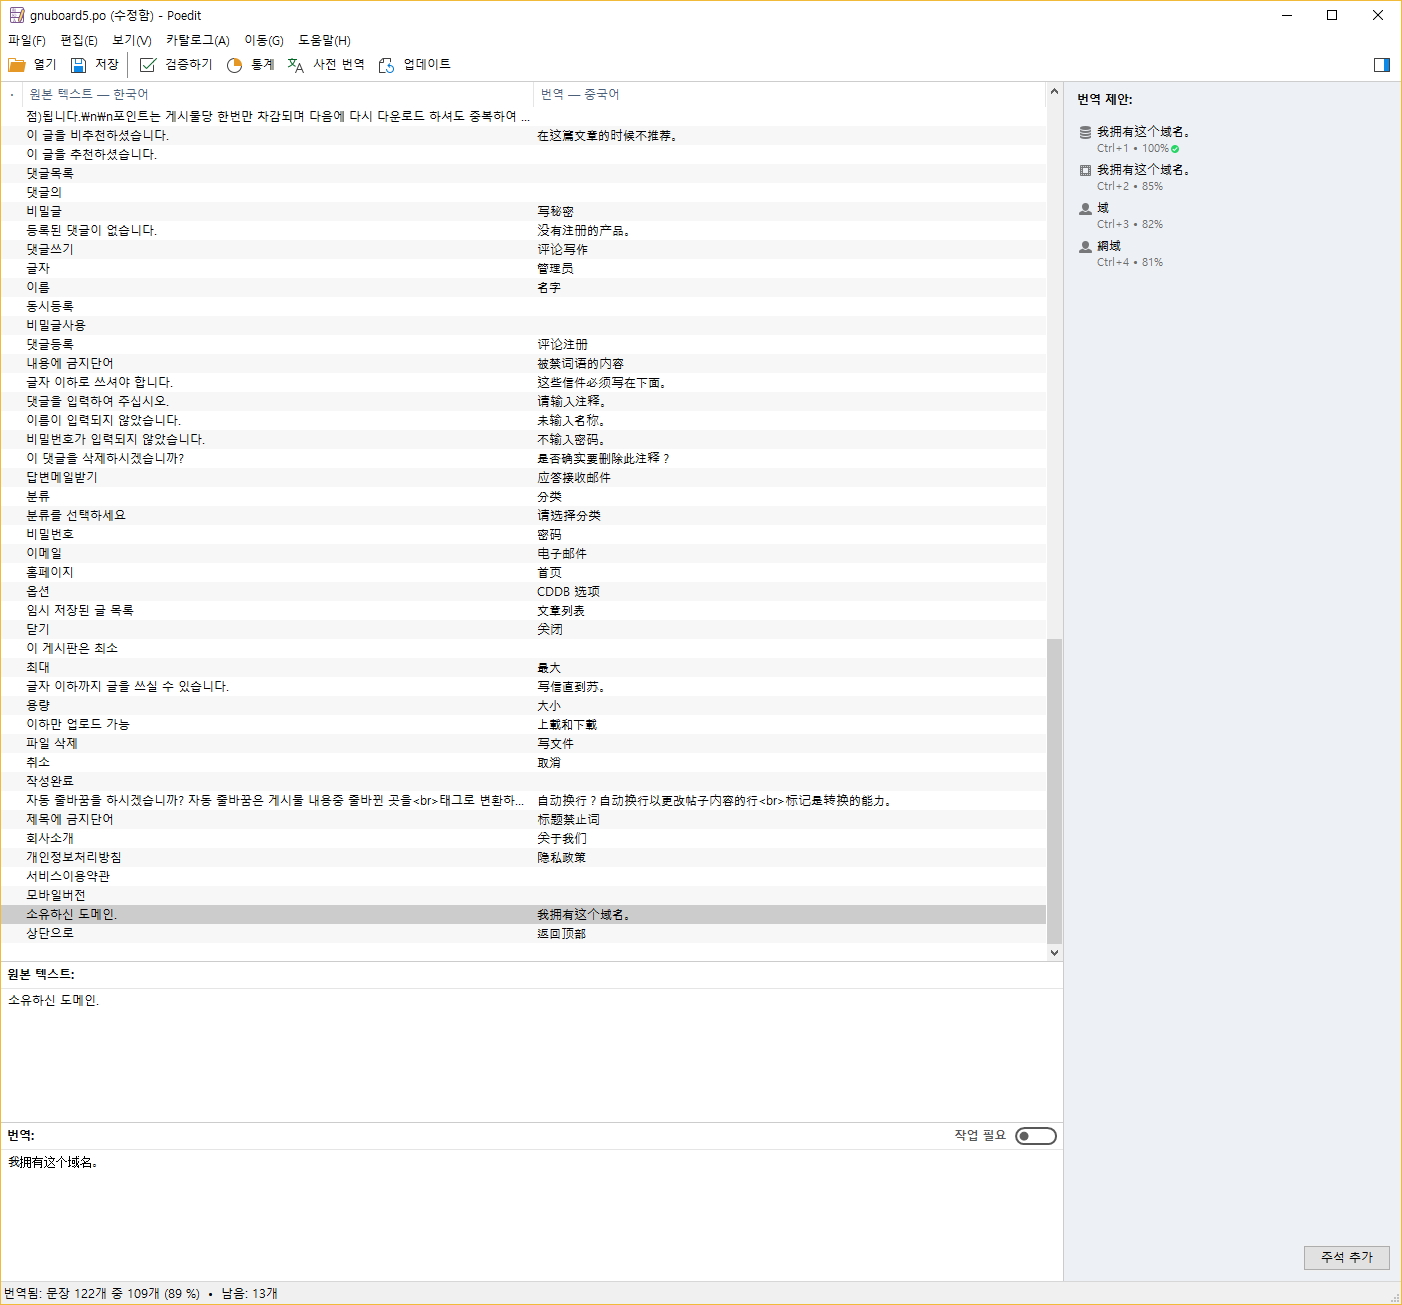The width and height of the screenshot is (1402, 1305).
Task: Click the Validate (검증하기) checkmark icon
Action: [x=148, y=65]
